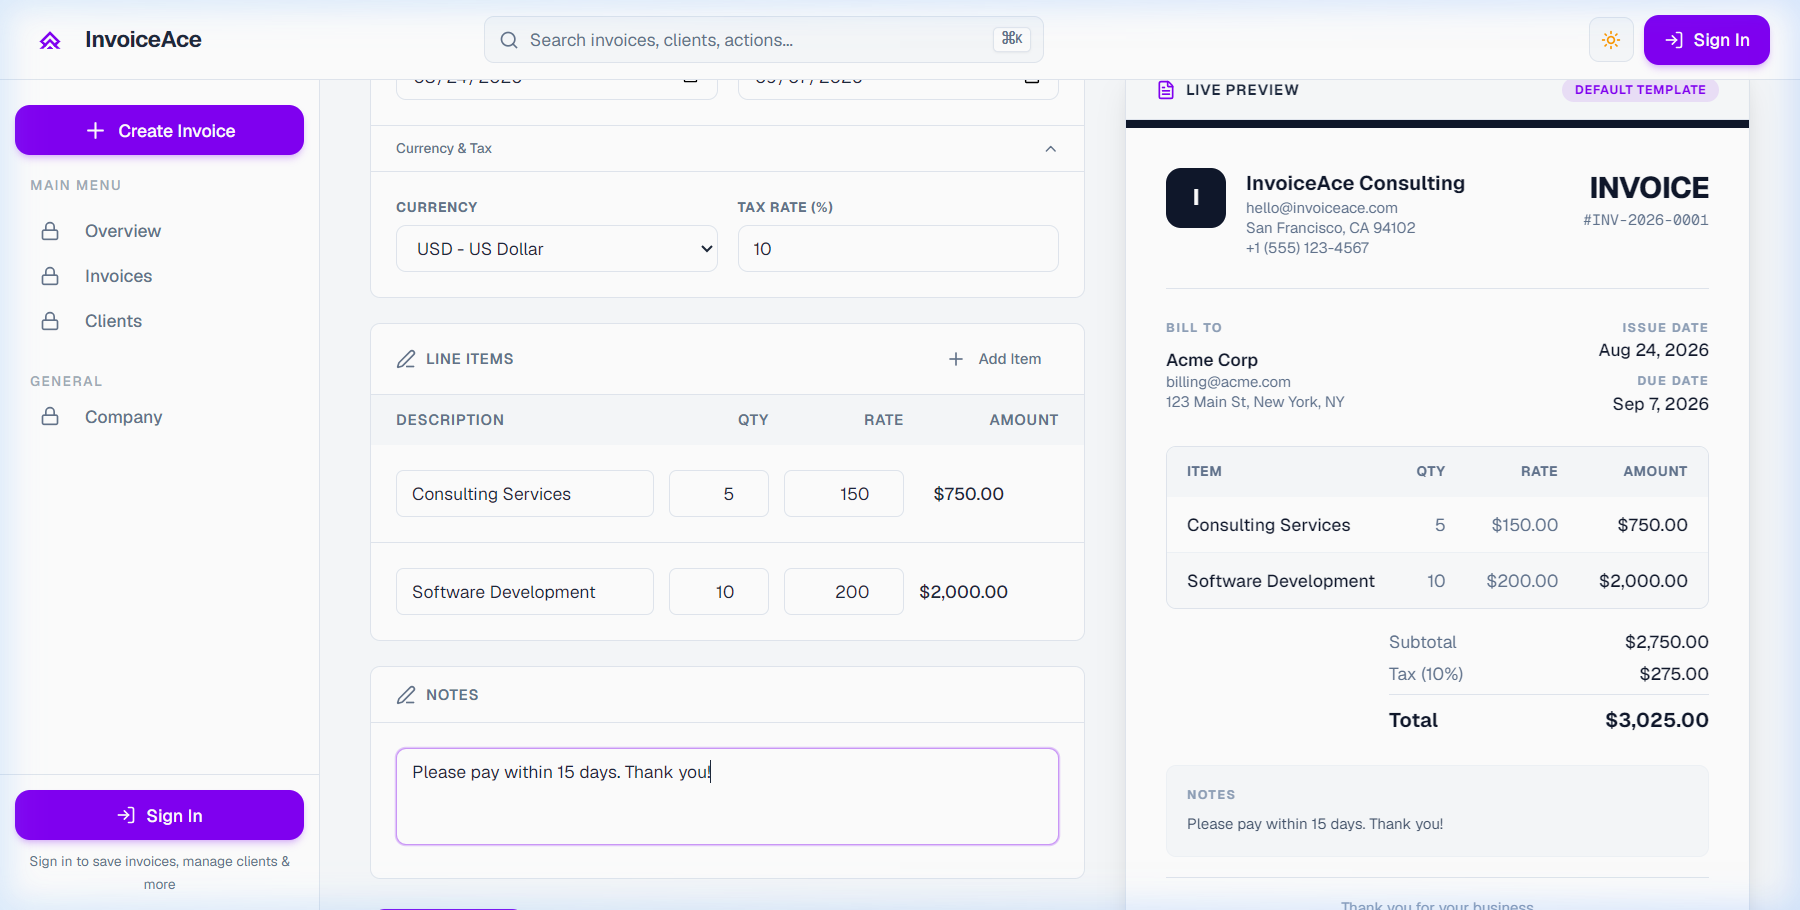
Task: Click the Acme Corp client name
Action: click(1212, 360)
